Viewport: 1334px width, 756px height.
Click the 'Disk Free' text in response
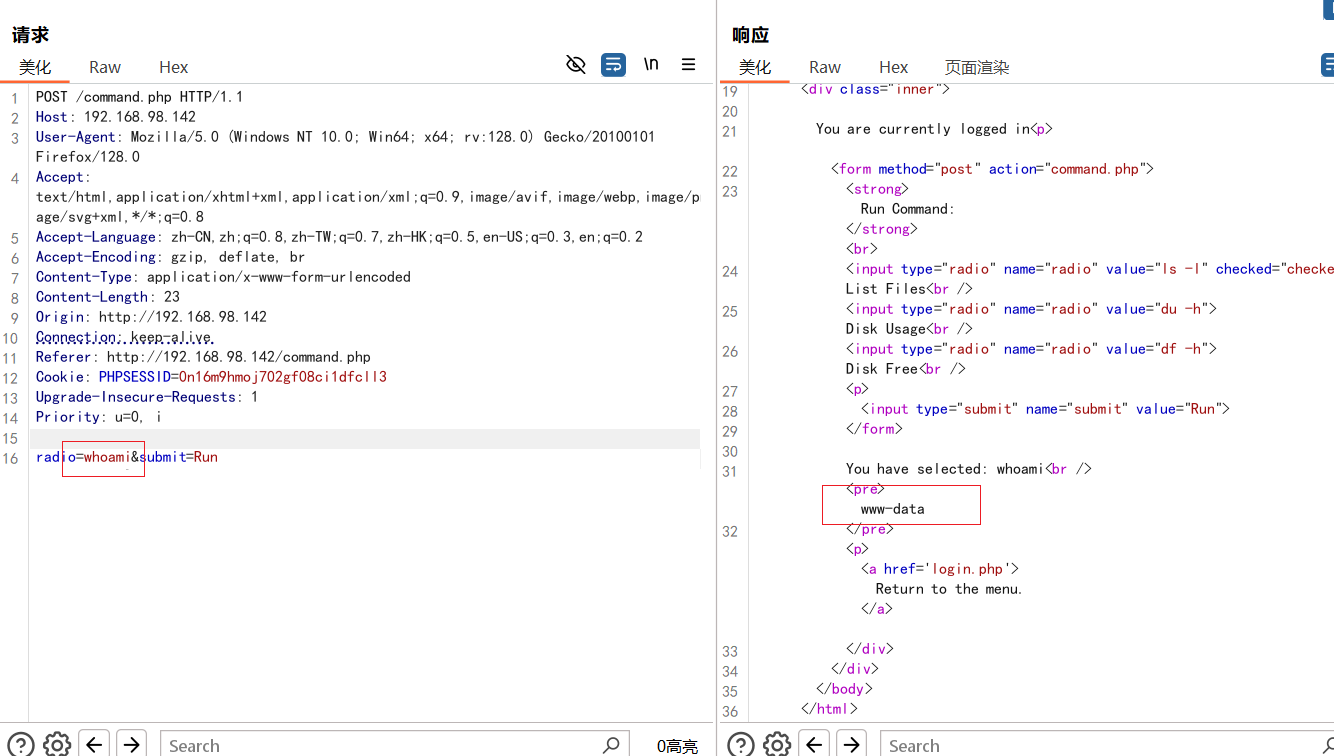882,369
